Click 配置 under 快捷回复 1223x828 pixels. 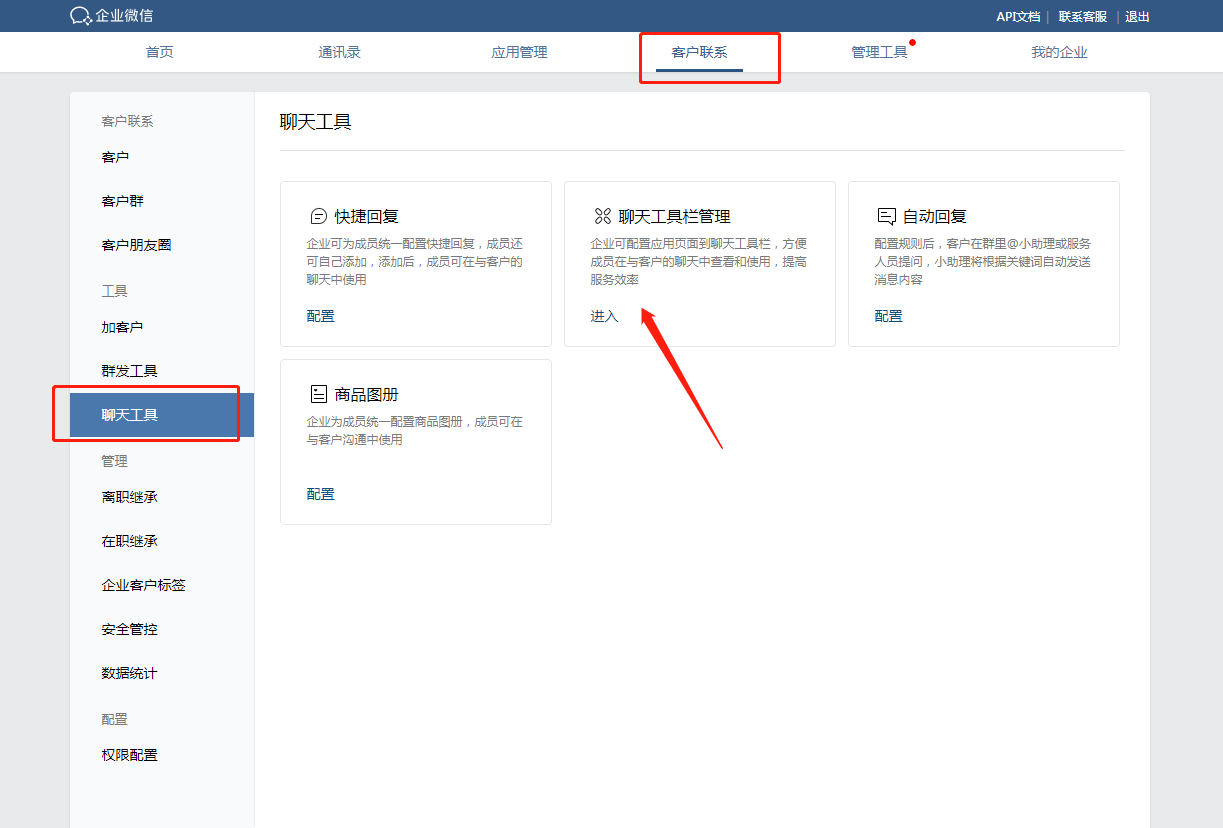320,316
